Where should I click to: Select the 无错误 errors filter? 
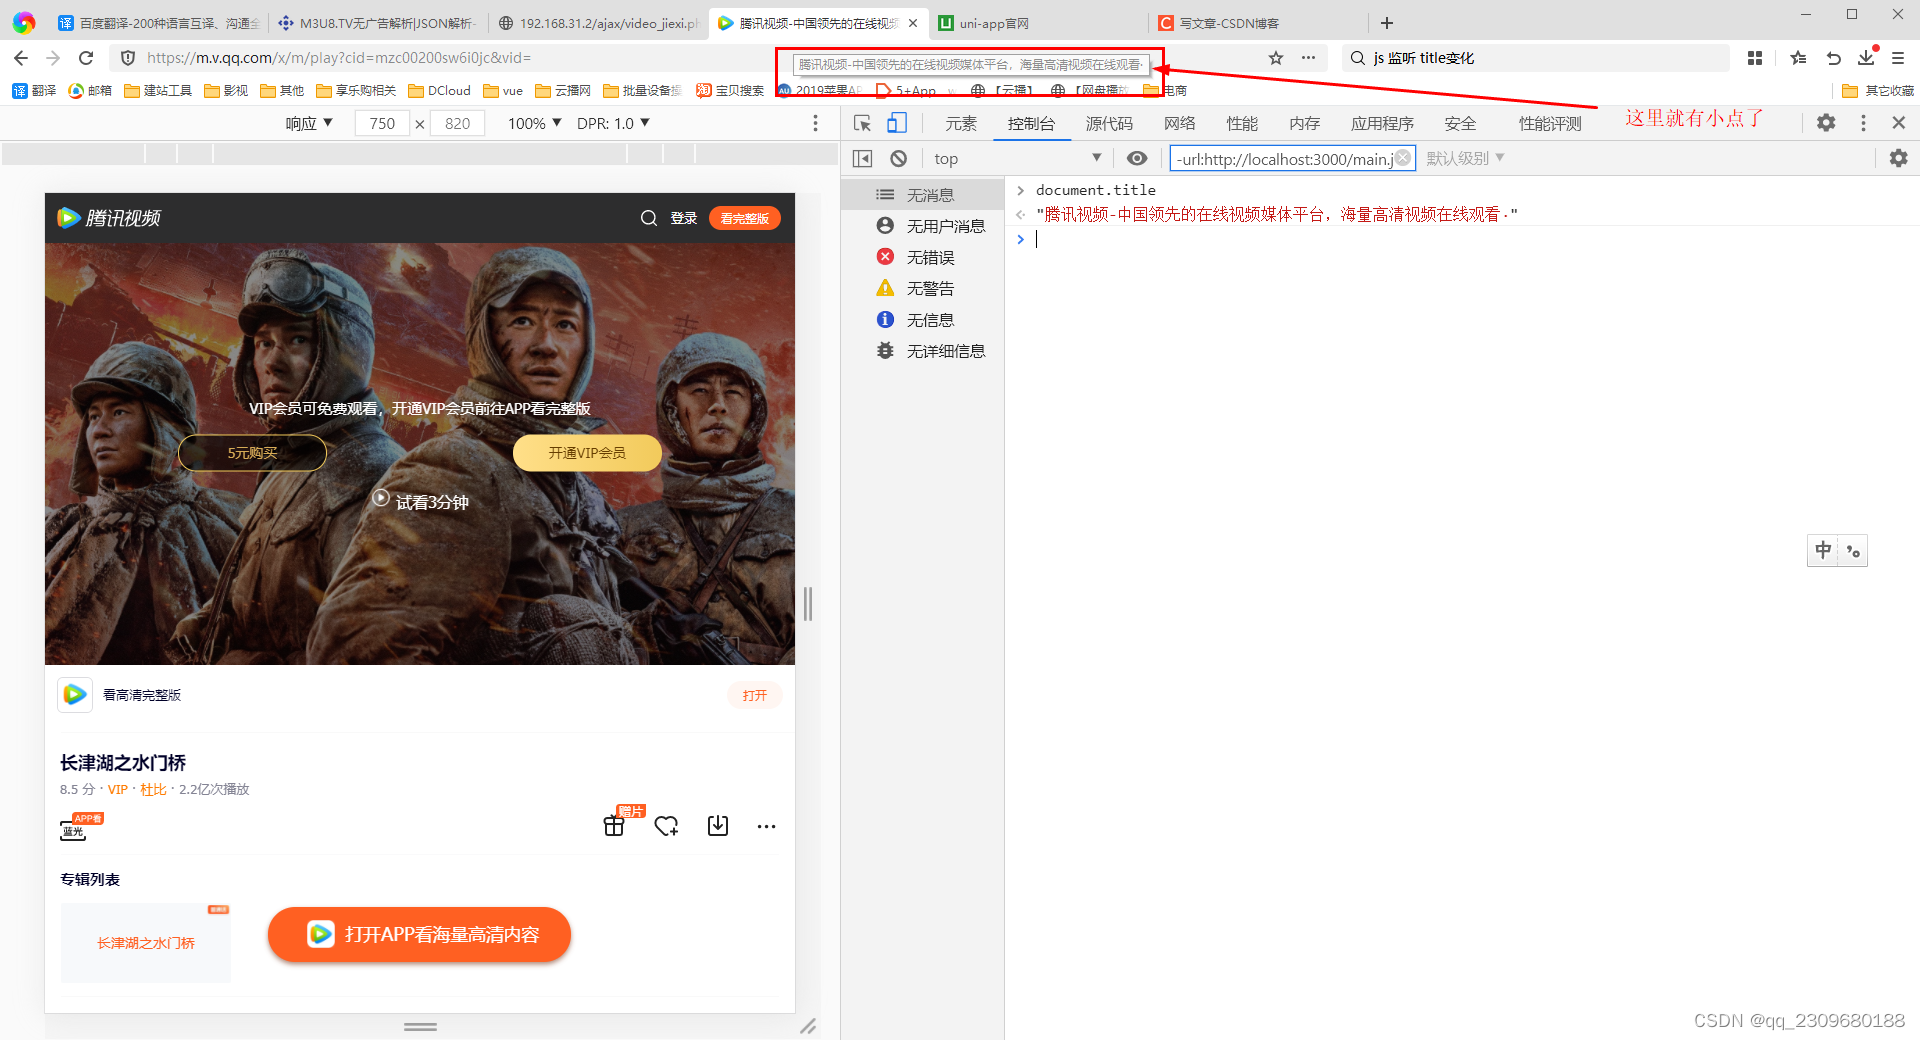tap(923, 257)
